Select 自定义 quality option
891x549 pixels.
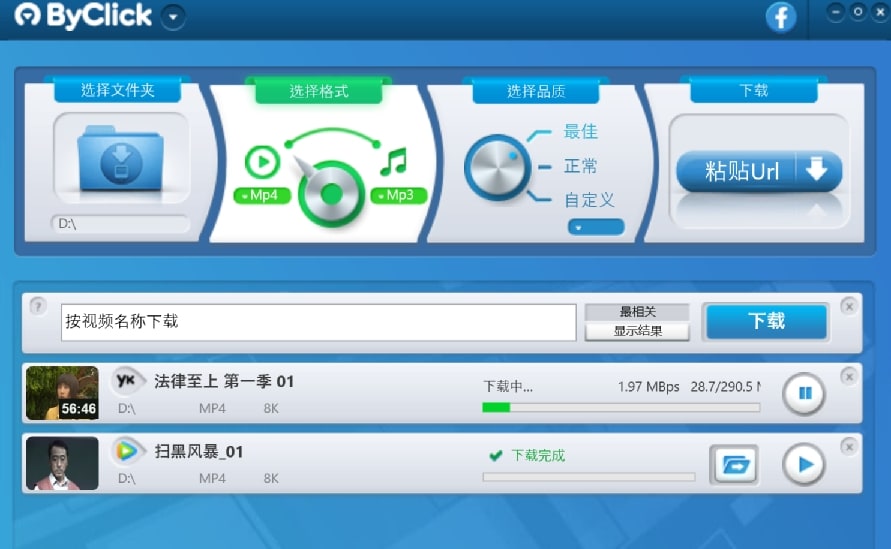(588, 200)
